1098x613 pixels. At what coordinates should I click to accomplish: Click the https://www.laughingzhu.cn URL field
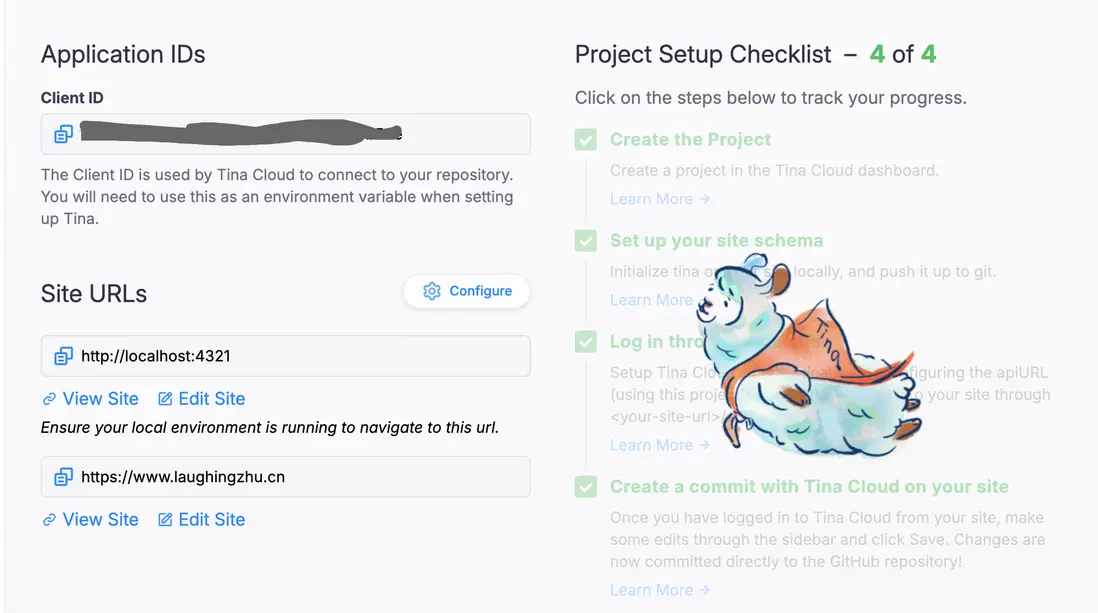pyautogui.click(x=300, y=477)
